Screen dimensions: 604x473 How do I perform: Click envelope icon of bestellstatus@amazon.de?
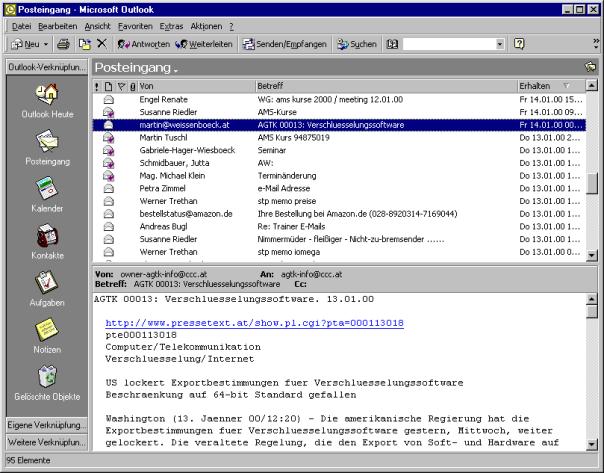[109, 214]
